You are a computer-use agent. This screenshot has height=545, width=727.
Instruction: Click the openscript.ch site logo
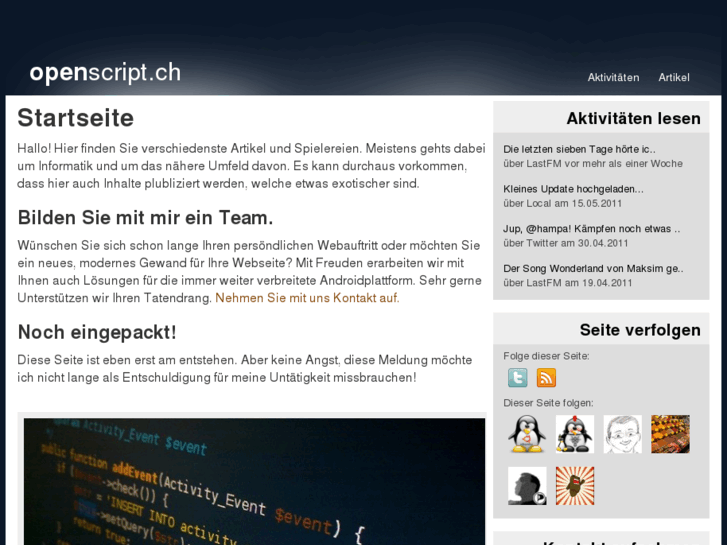[105, 73]
